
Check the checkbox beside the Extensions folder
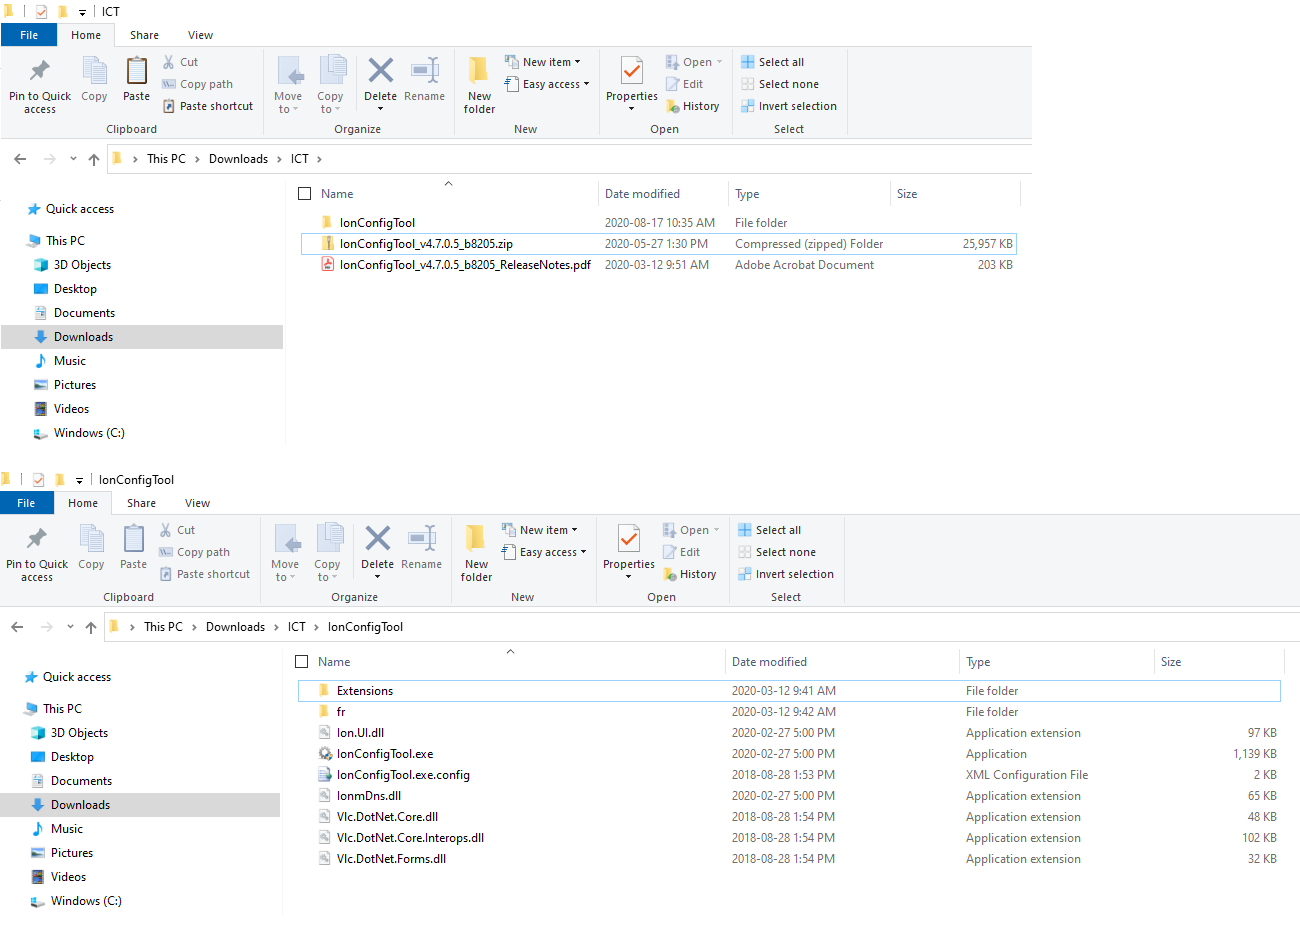click(x=305, y=690)
